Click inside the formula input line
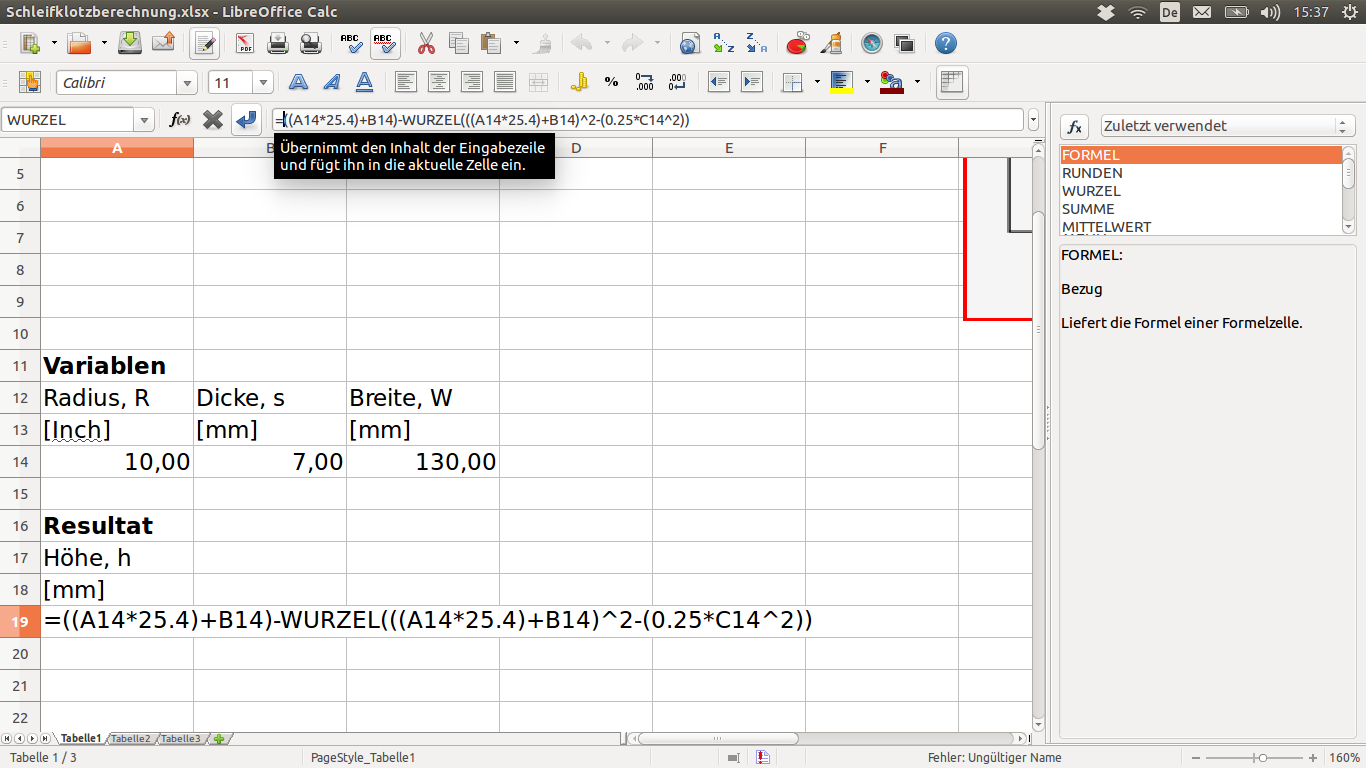1366x768 pixels. point(648,120)
